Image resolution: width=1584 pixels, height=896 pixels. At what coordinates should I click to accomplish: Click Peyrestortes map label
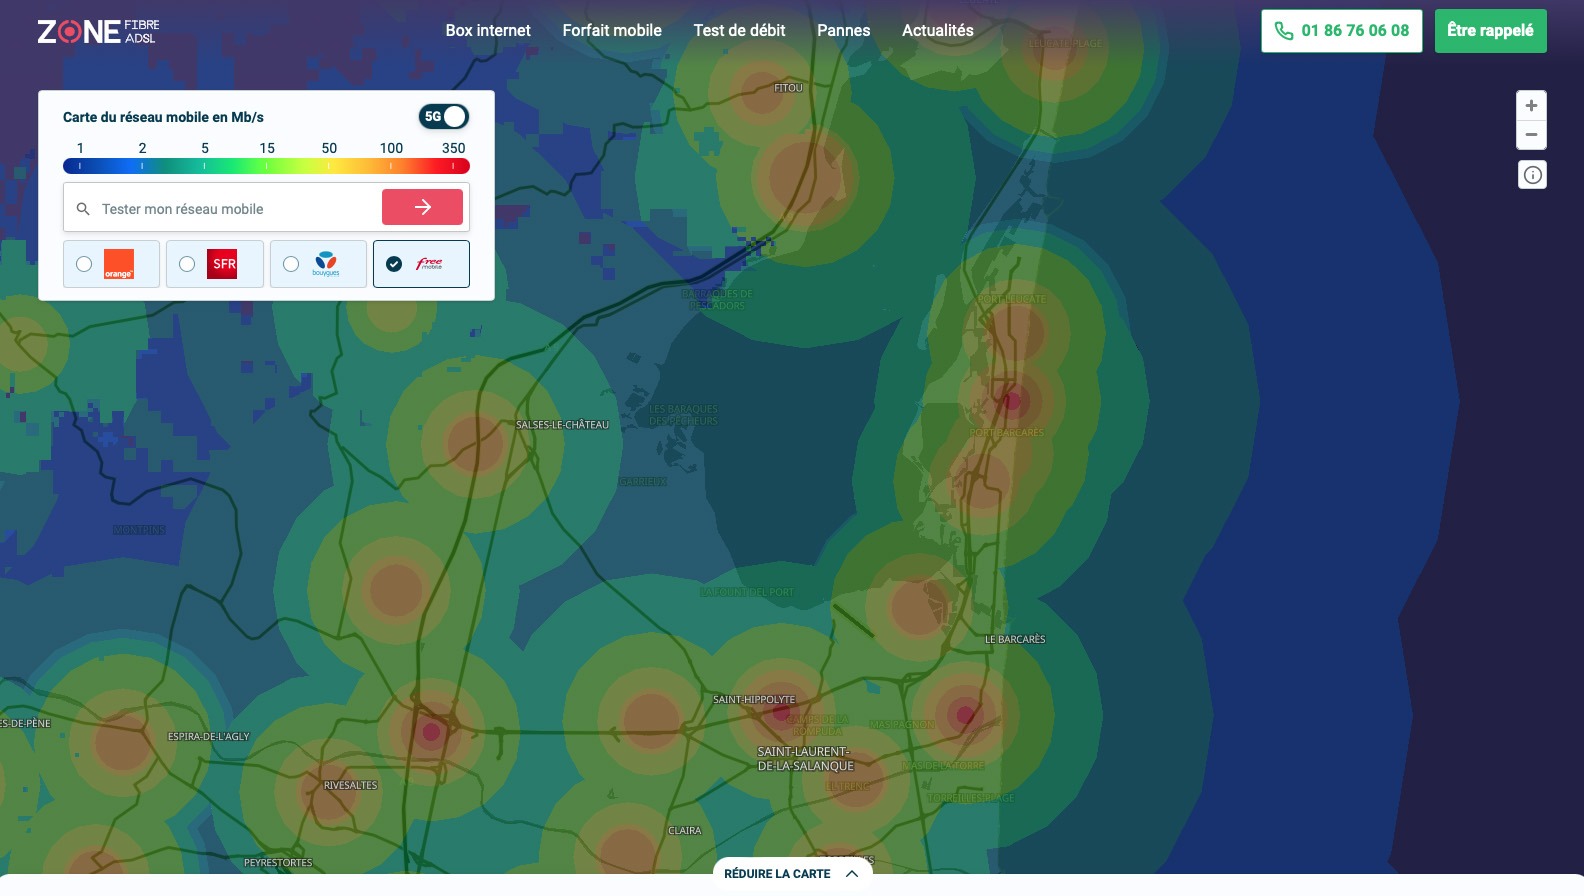click(x=278, y=862)
